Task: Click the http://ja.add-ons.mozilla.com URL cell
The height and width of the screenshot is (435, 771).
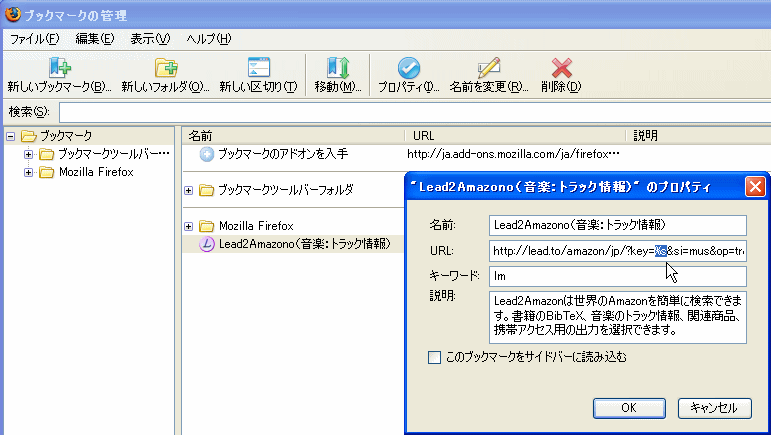Action: tap(513, 154)
